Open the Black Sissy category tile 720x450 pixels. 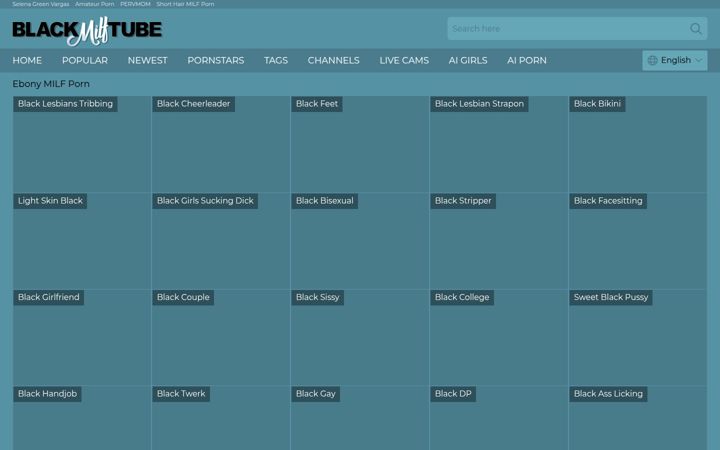[x=360, y=337]
